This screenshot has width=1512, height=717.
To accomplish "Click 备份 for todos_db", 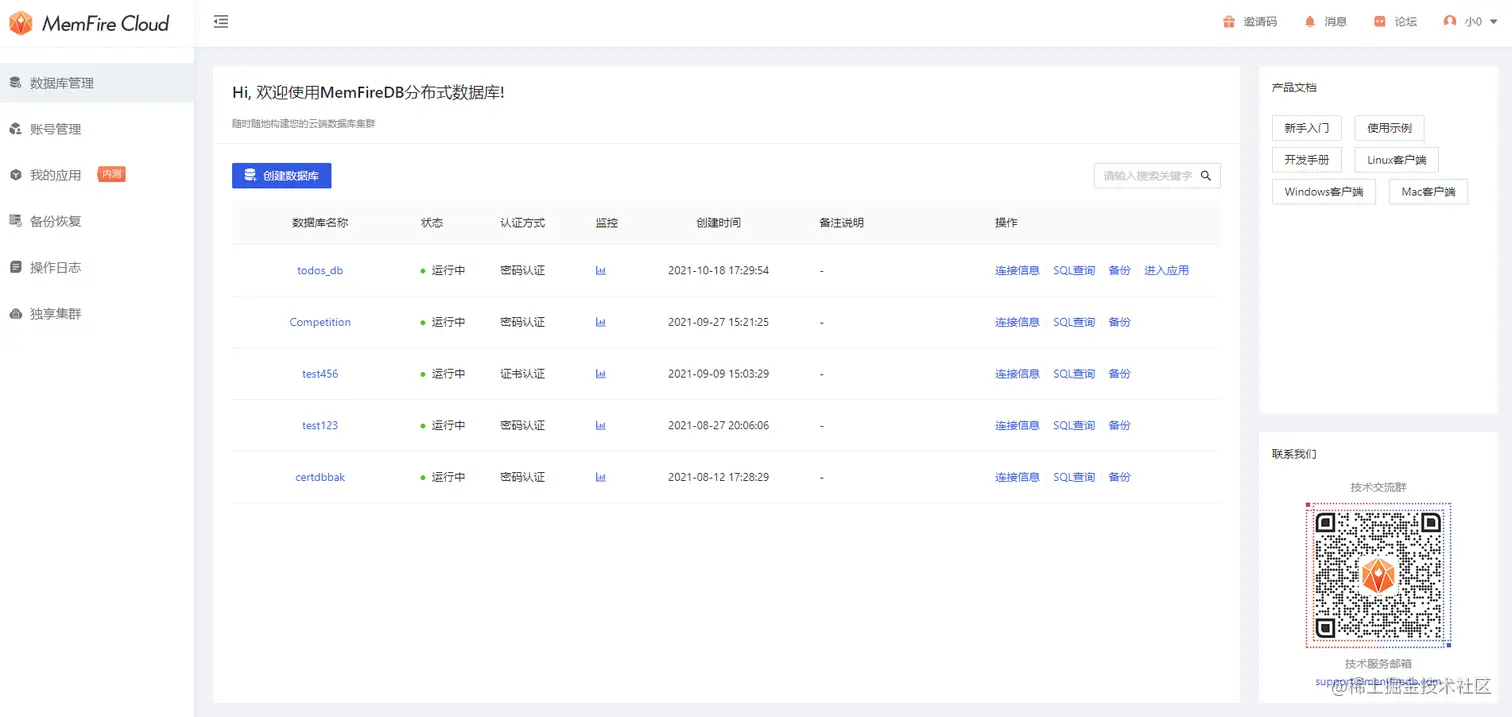I will [x=1119, y=270].
